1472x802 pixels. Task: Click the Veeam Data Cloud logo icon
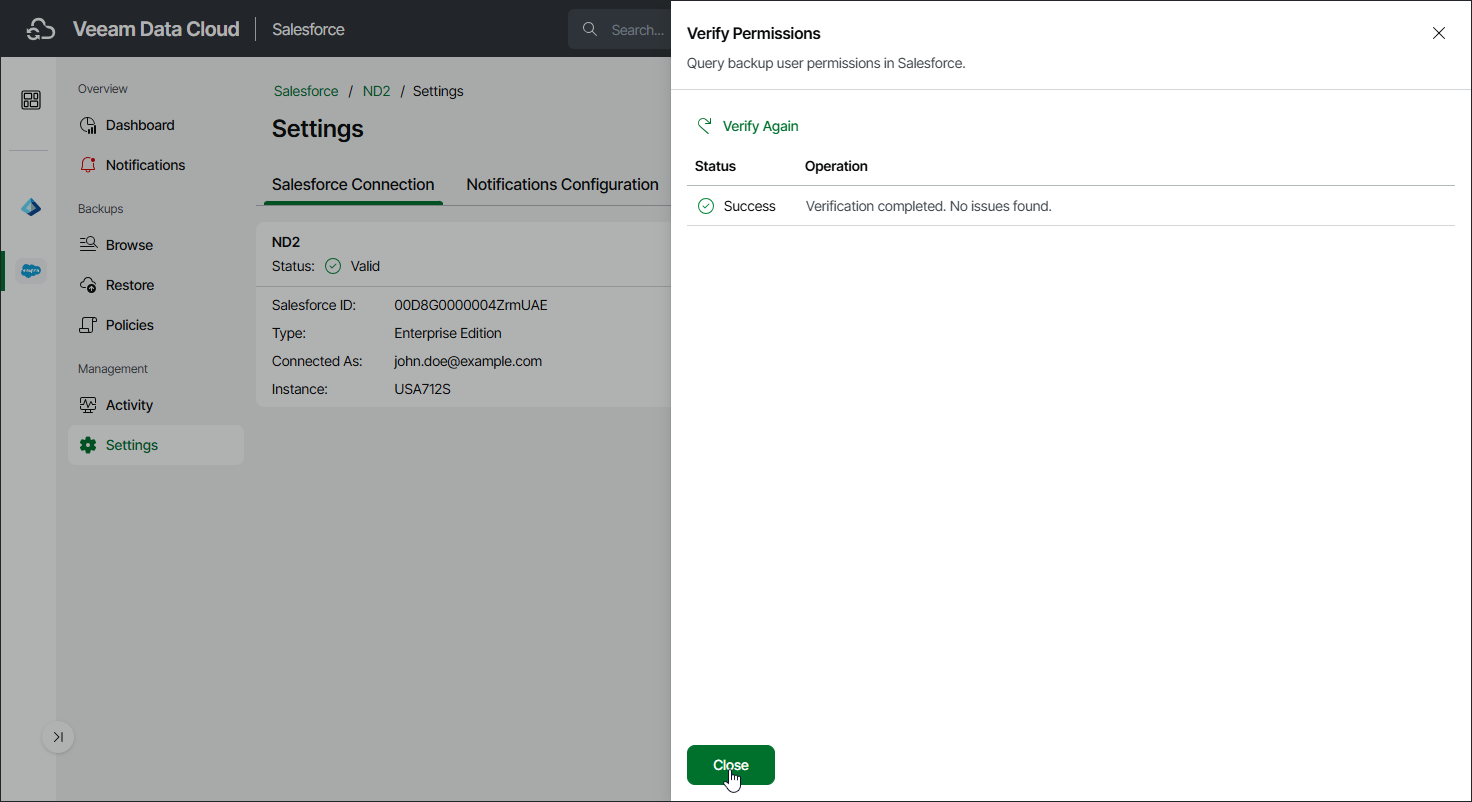coord(40,29)
